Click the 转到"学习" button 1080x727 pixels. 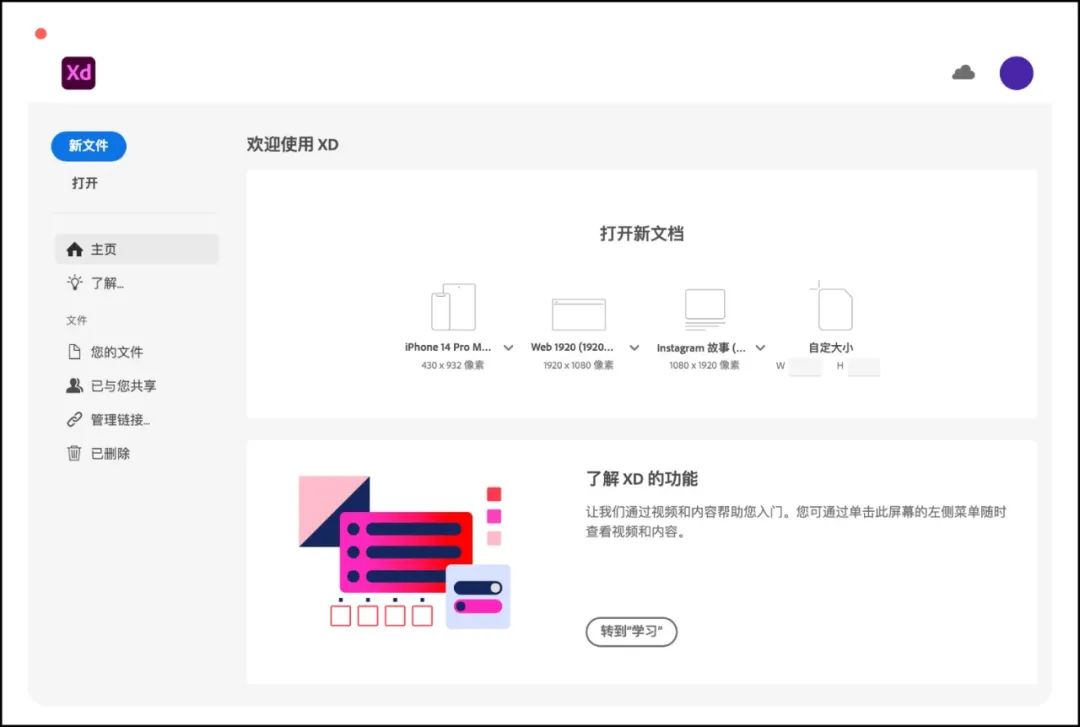coord(631,632)
